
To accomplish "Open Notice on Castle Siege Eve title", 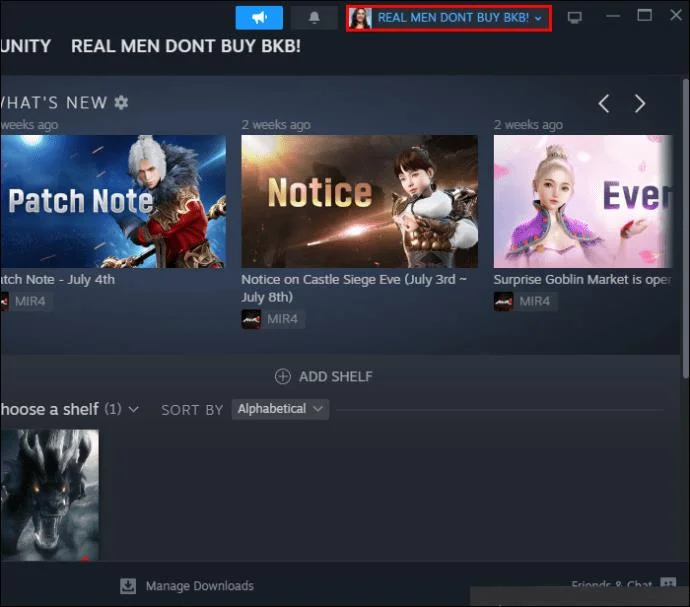I will [354, 288].
